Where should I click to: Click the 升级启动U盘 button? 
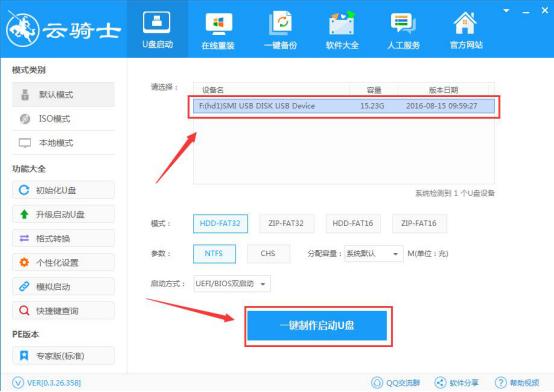64,214
